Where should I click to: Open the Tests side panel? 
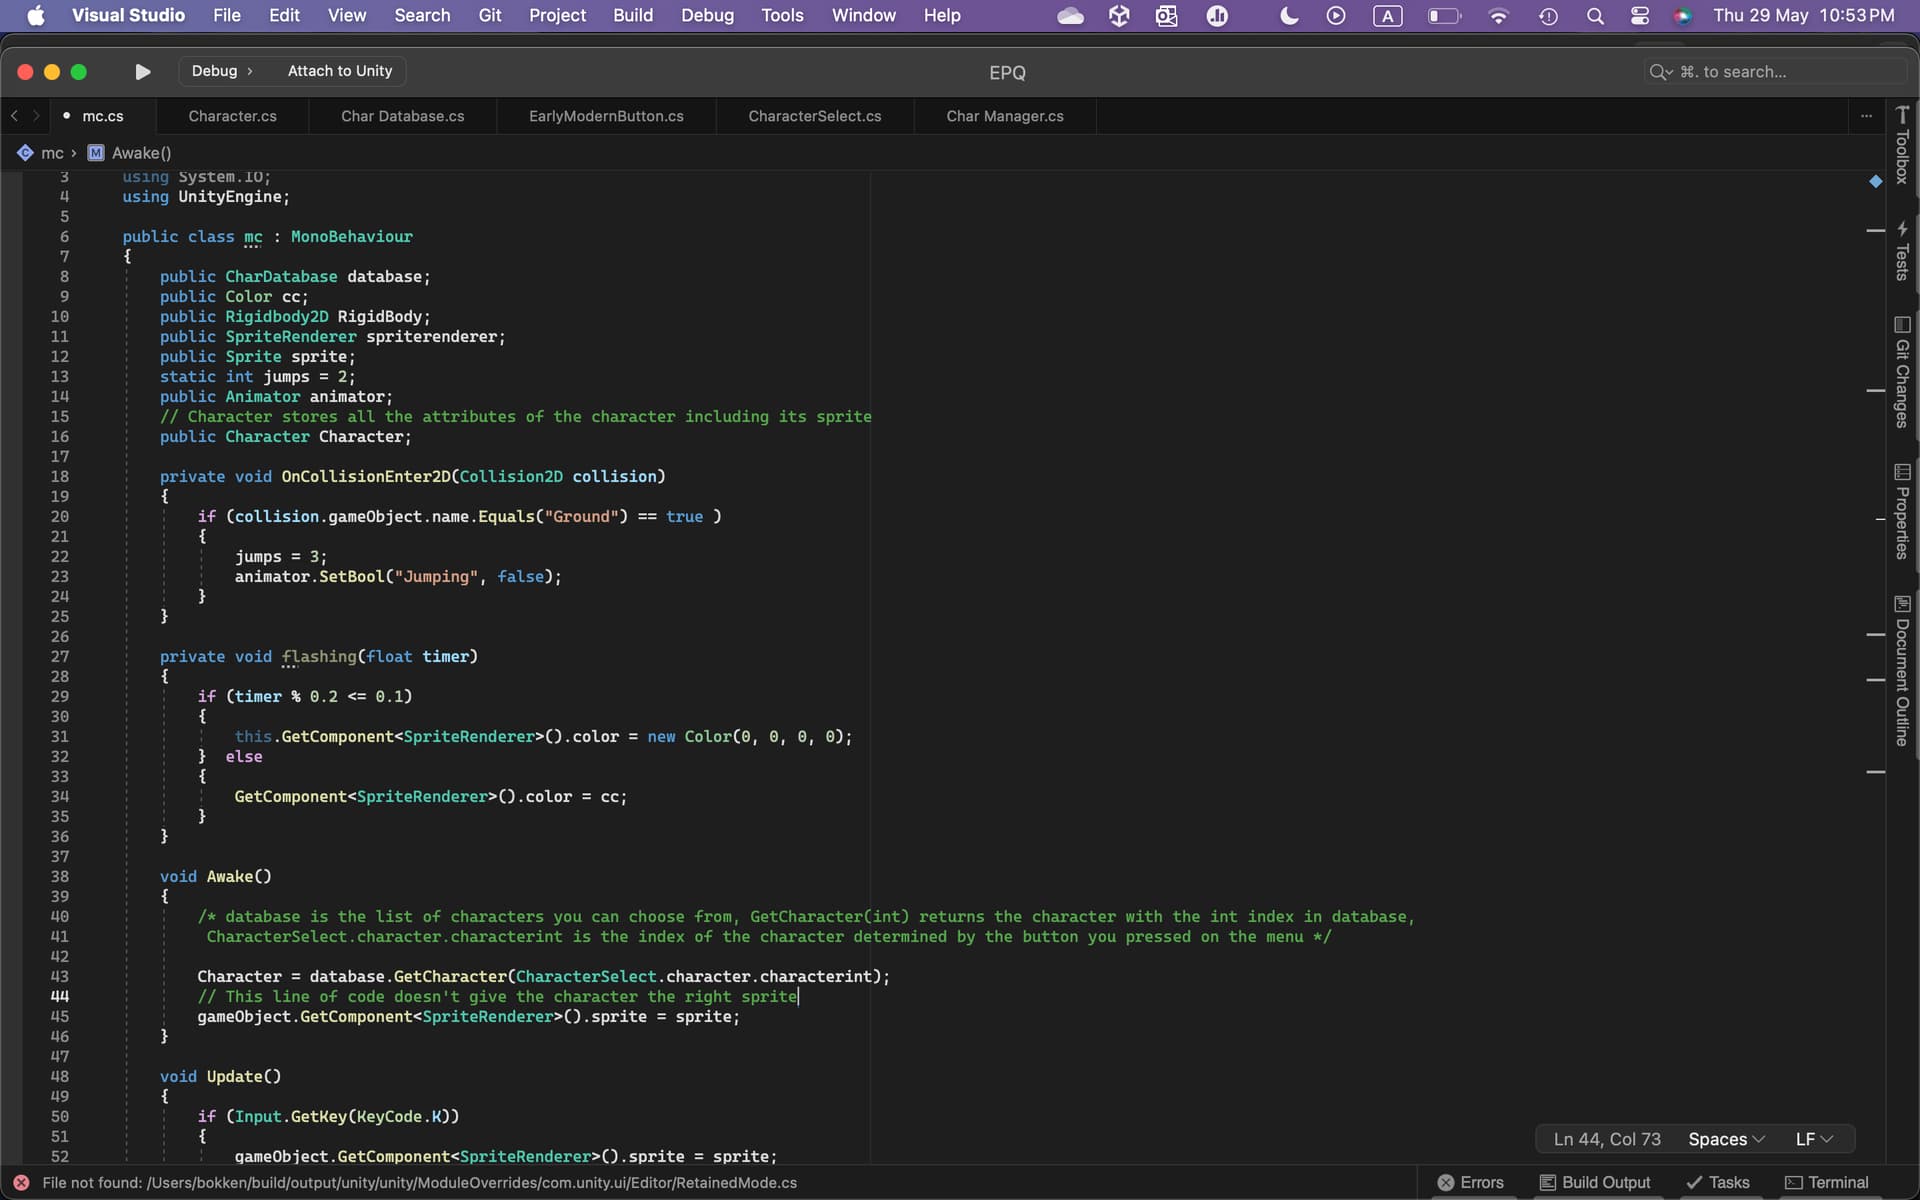coord(1902,252)
